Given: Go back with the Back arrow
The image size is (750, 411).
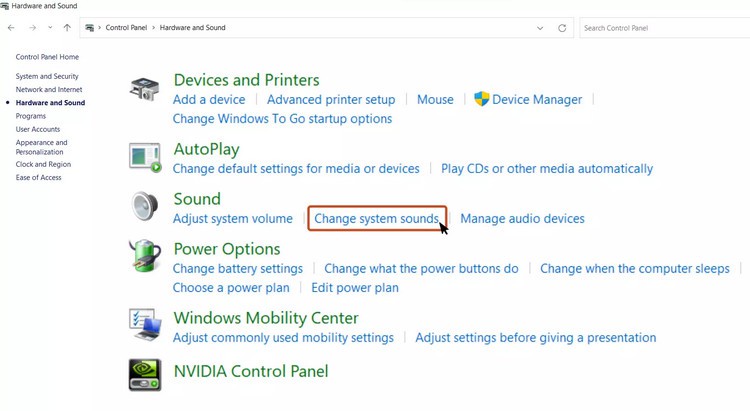Looking at the screenshot, I should [11, 28].
